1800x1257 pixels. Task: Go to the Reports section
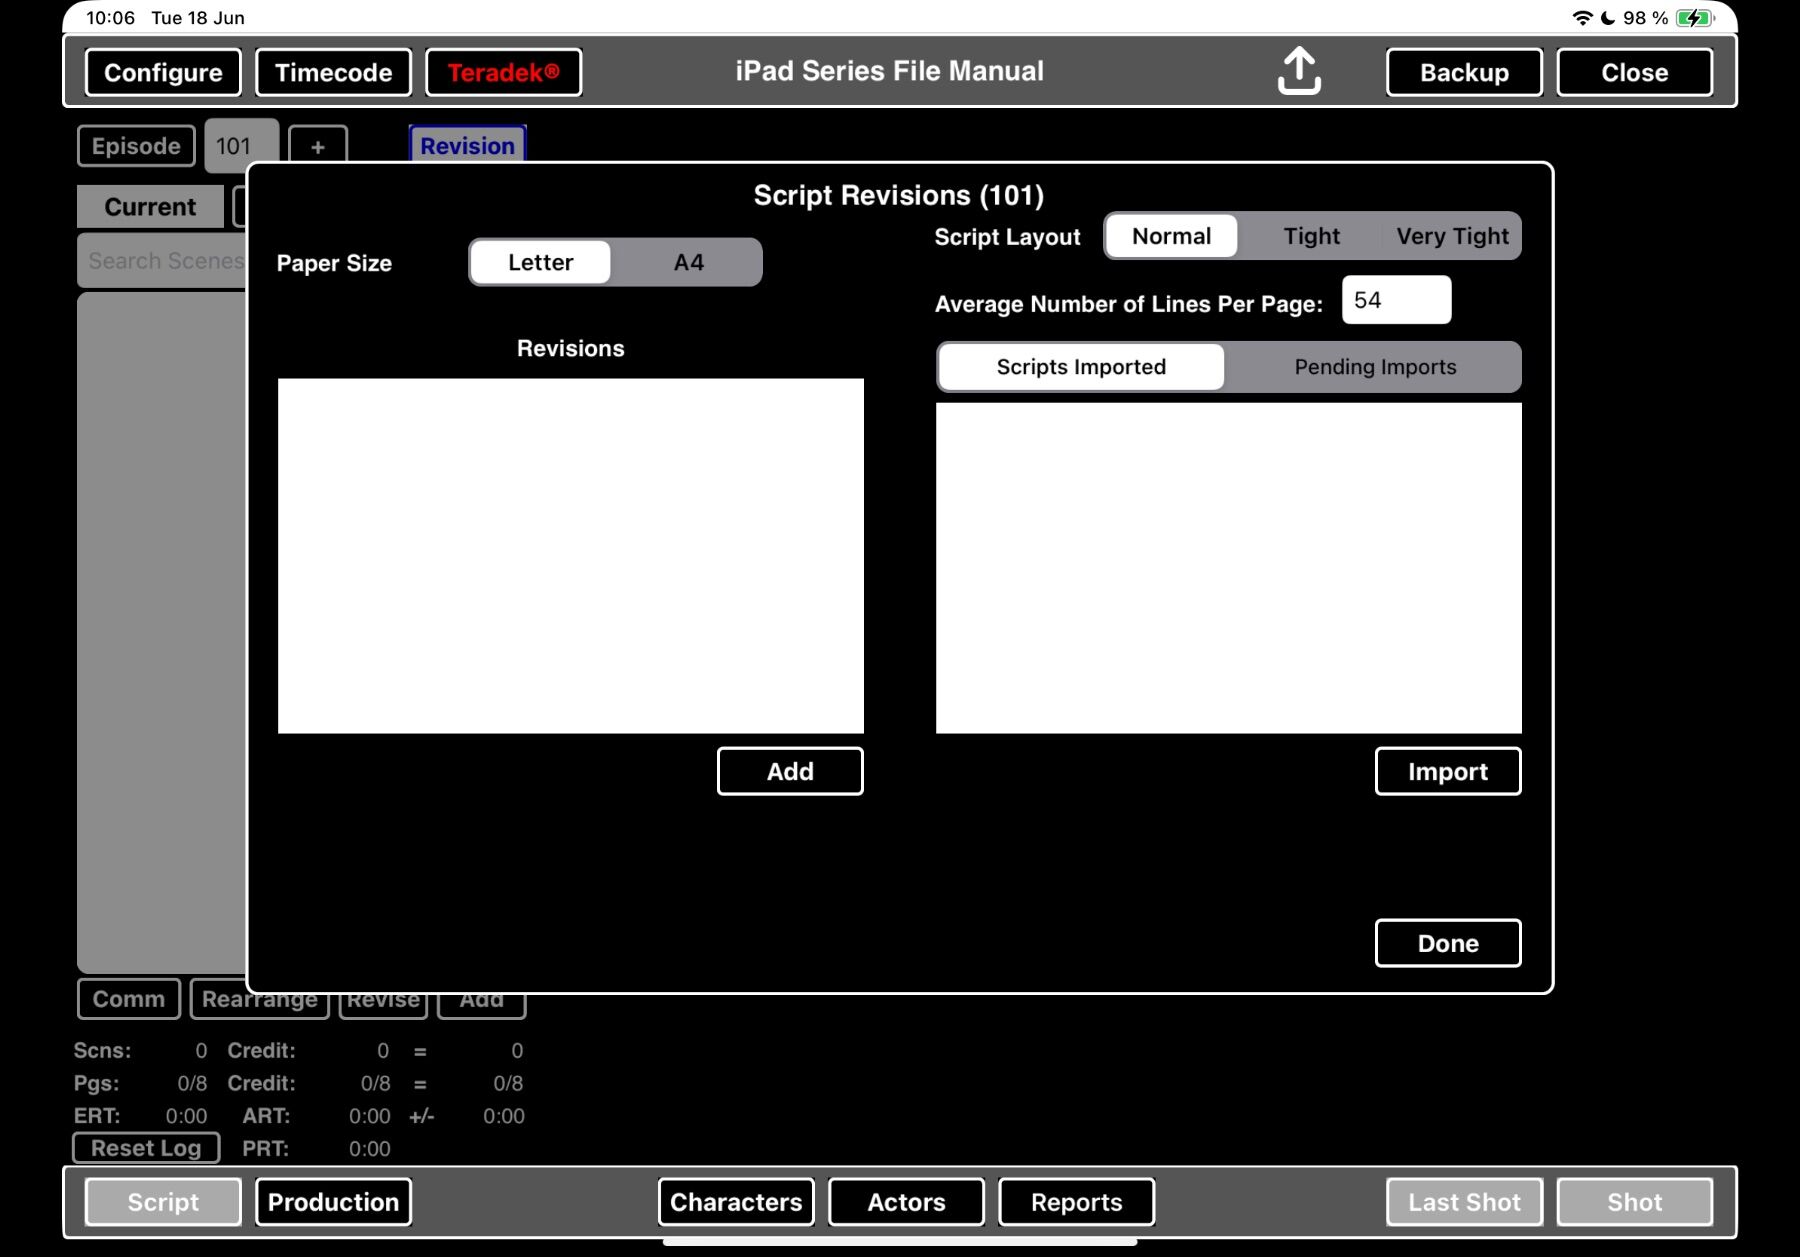click(x=1077, y=1202)
